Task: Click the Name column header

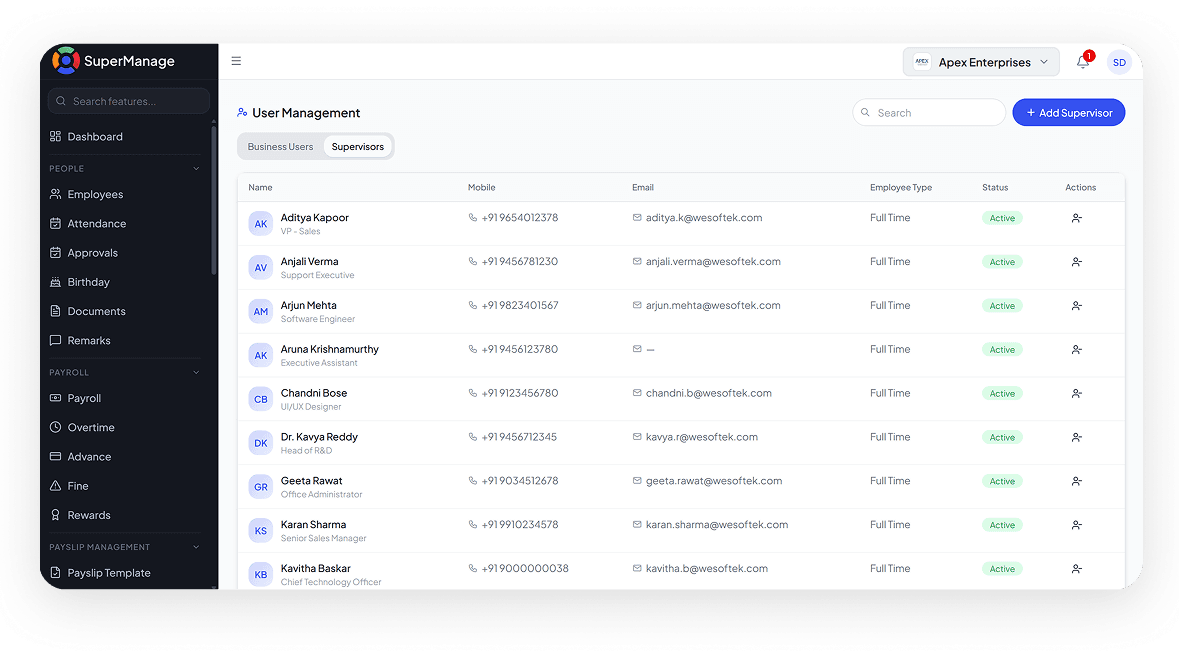Action: tap(260, 187)
